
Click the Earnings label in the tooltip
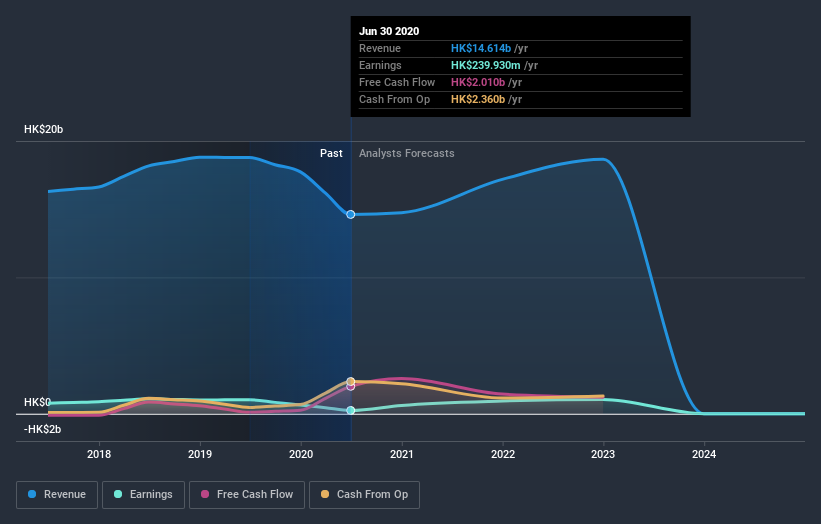380,65
